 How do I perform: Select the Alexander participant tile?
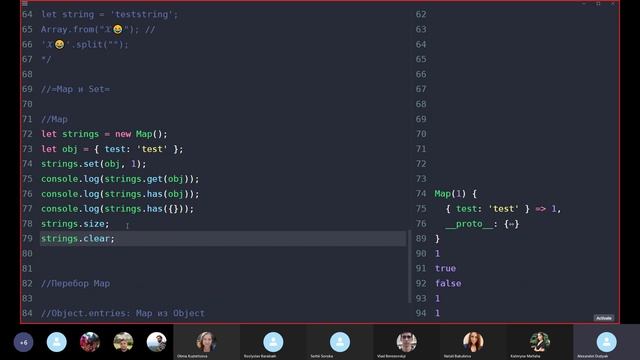pyautogui.click(x=607, y=342)
